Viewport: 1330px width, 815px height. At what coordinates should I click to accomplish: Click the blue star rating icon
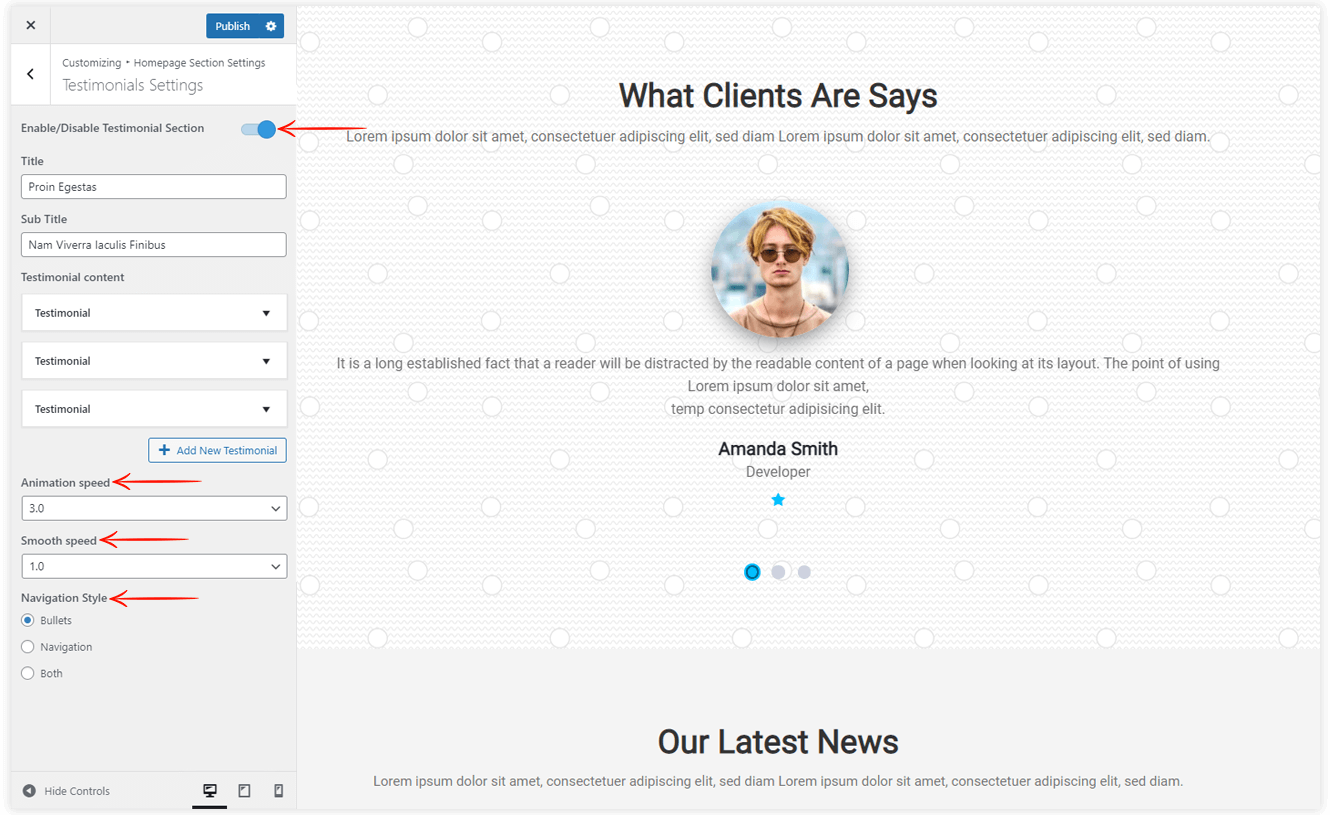pyautogui.click(x=778, y=500)
